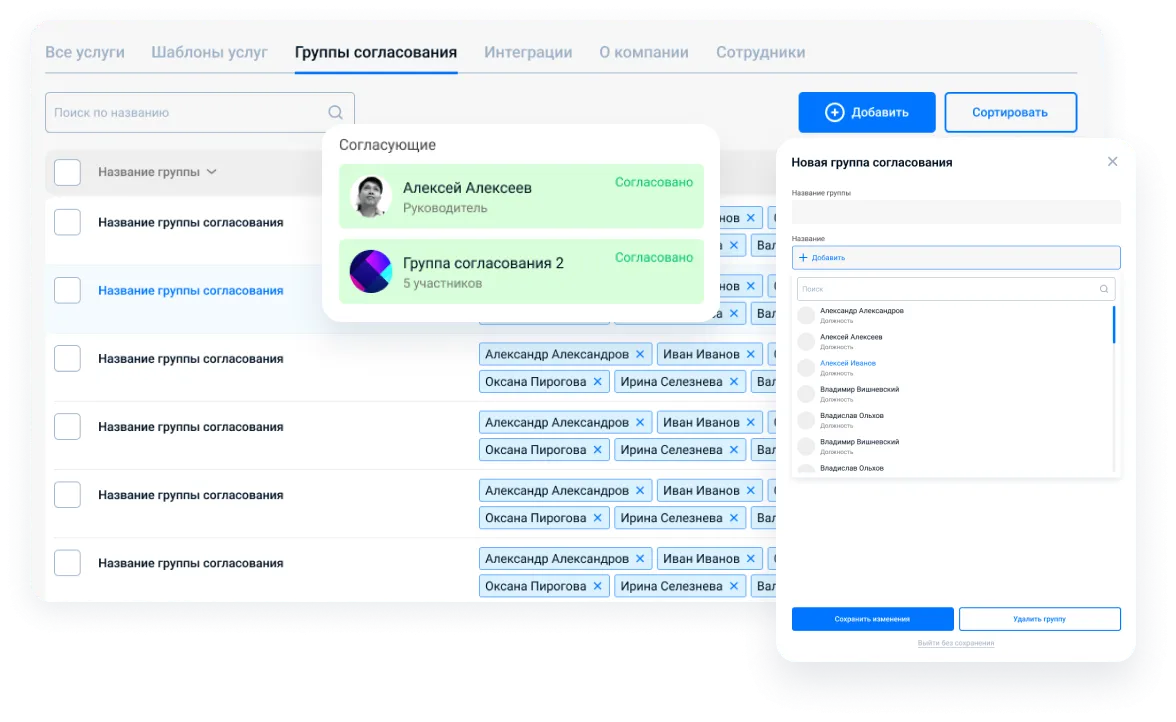Switch to the Сотрудники tab

pyautogui.click(x=760, y=52)
